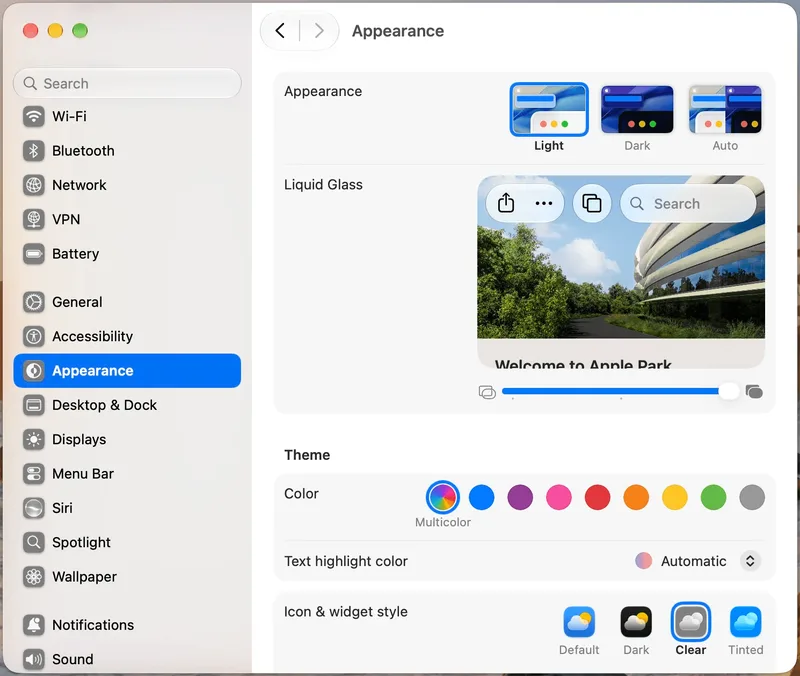Go forward with the right chevron button
Viewport: 800px width, 676px height.
click(319, 31)
